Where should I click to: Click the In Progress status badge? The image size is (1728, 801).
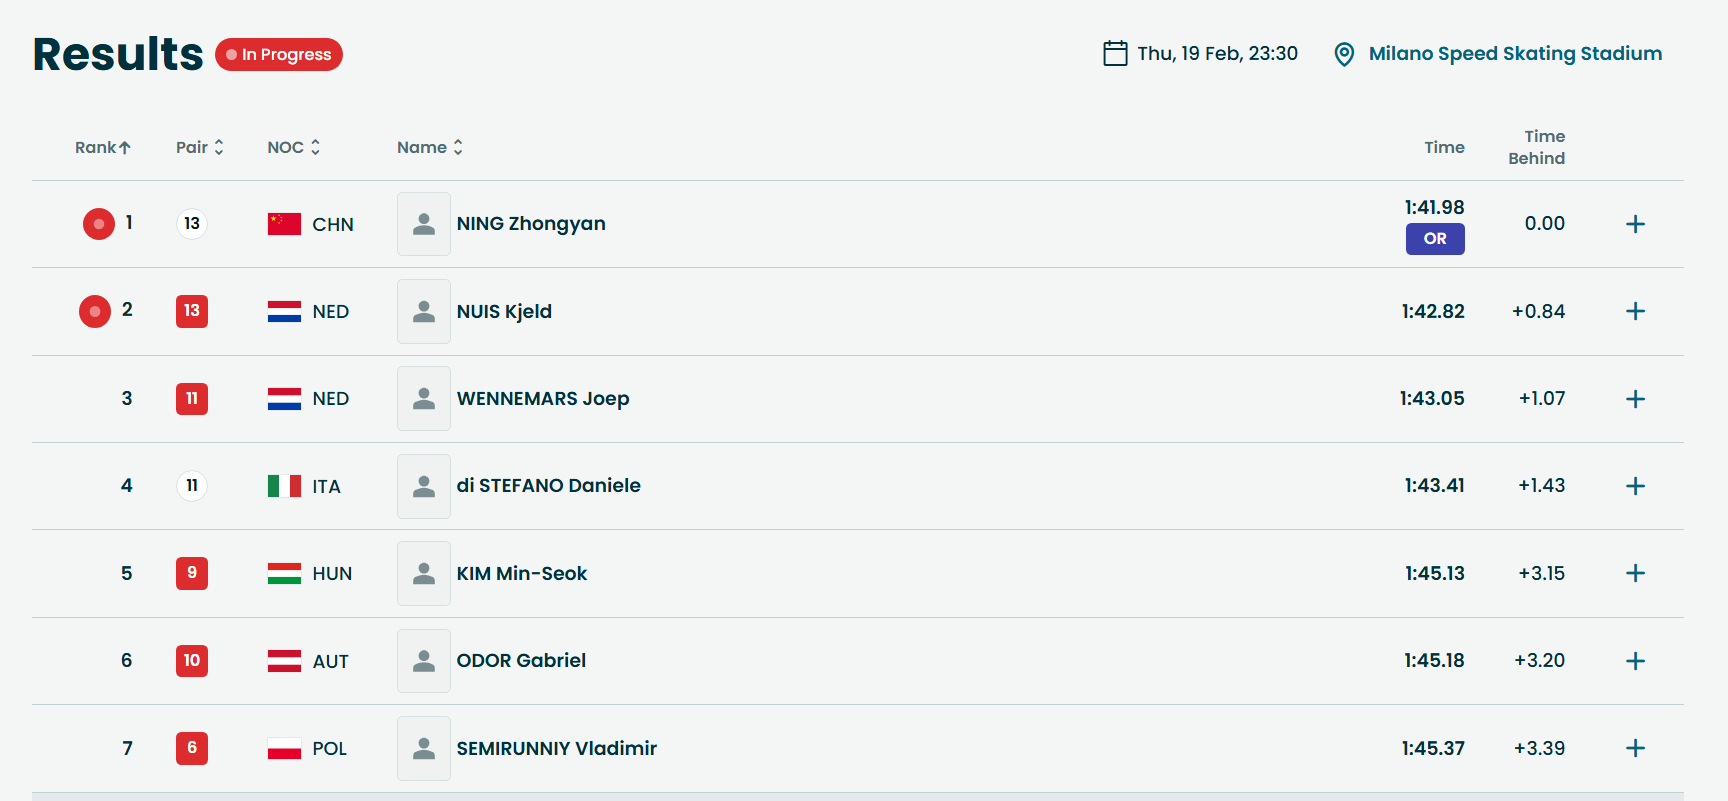279,54
